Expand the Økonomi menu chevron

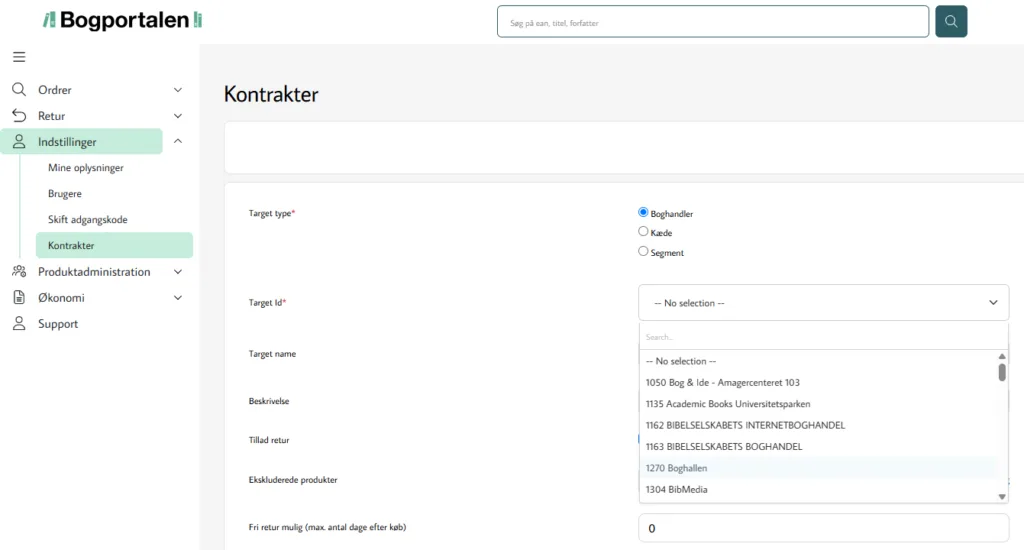(x=178, y=298)
